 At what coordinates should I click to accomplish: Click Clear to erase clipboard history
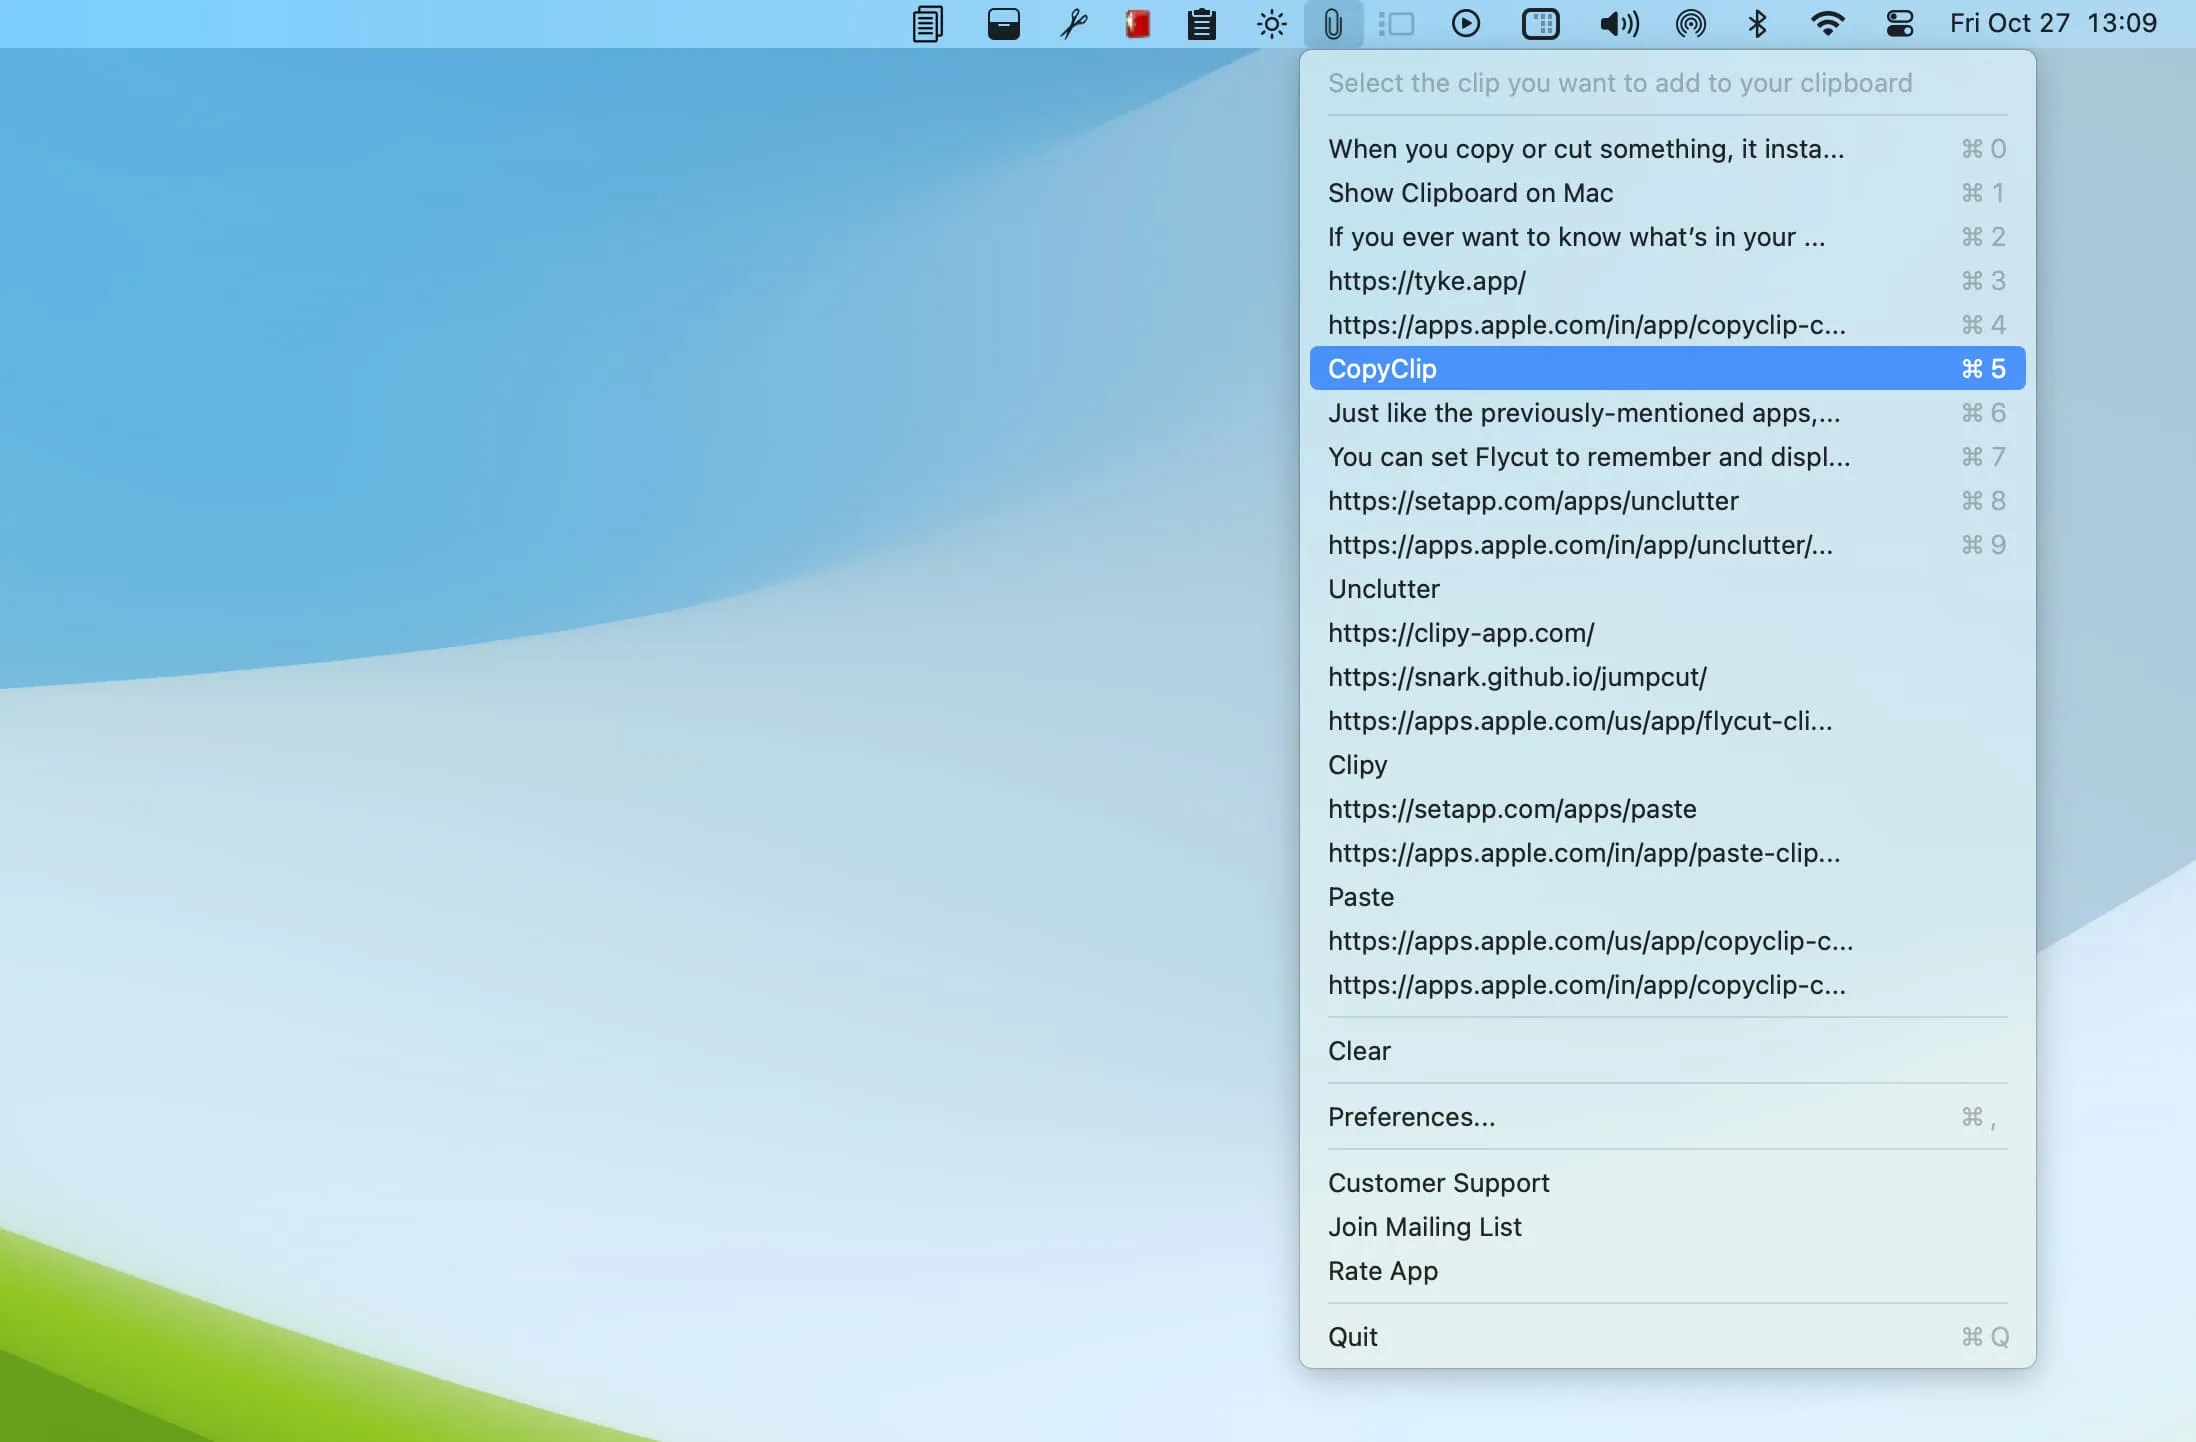tap(1359, 1051)
